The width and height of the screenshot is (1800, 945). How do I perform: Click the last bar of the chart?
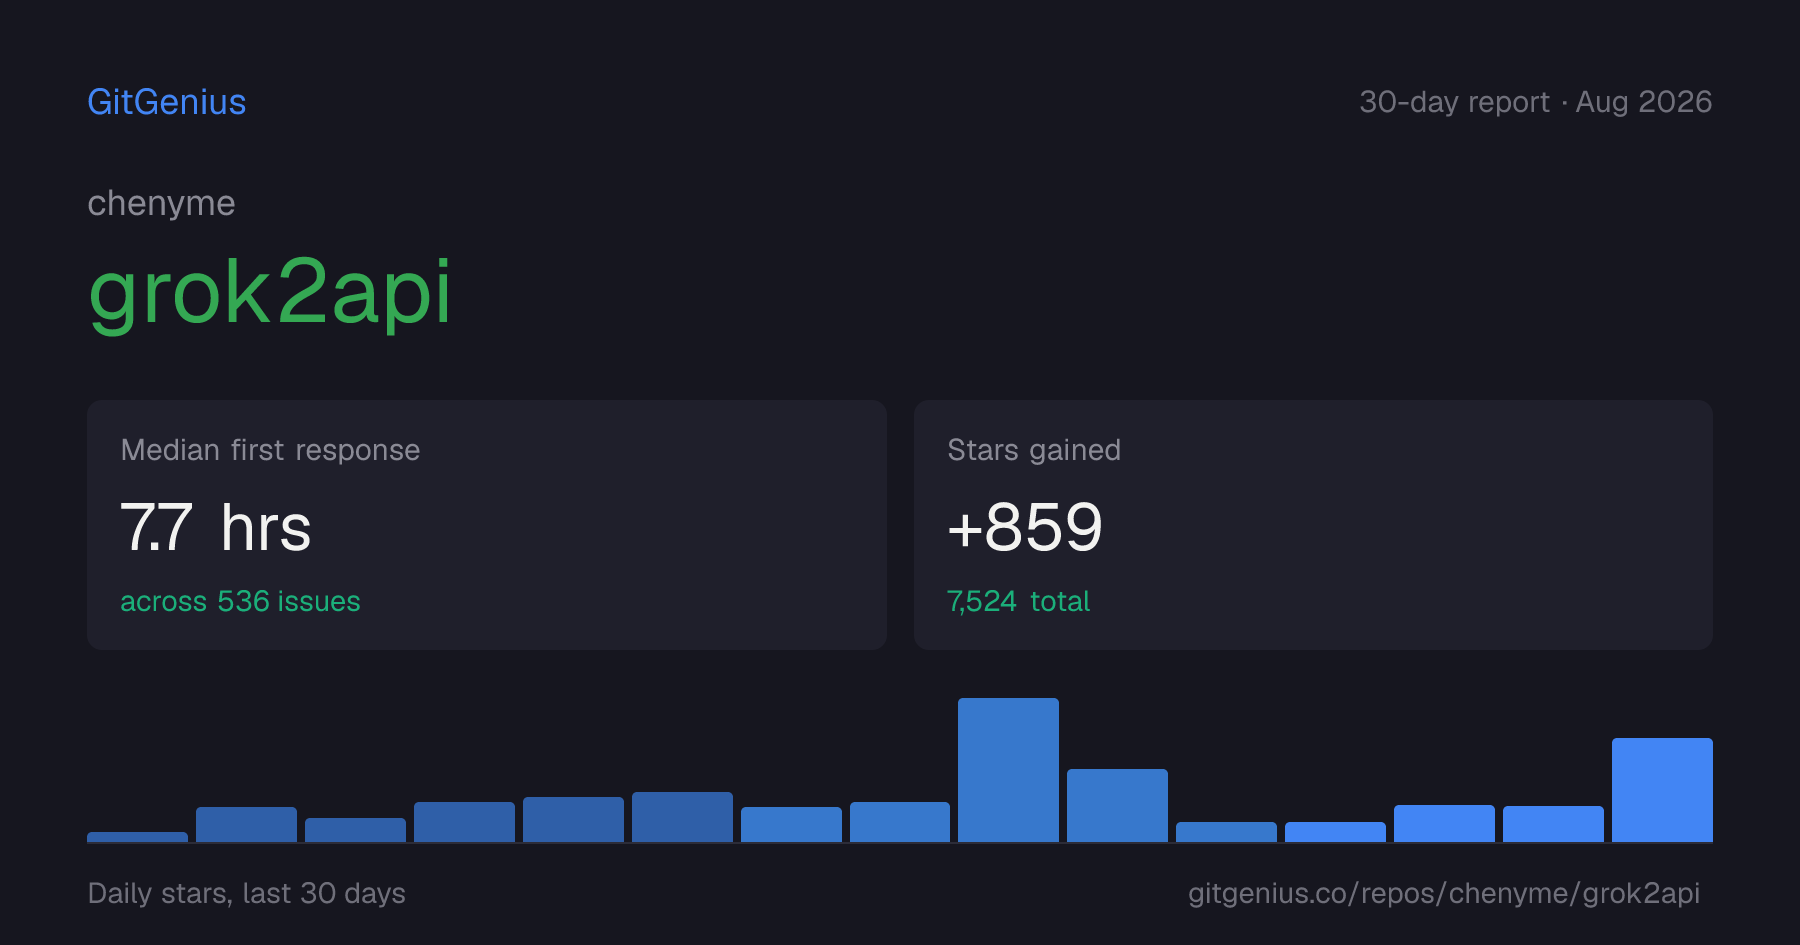pos(1662,790)
